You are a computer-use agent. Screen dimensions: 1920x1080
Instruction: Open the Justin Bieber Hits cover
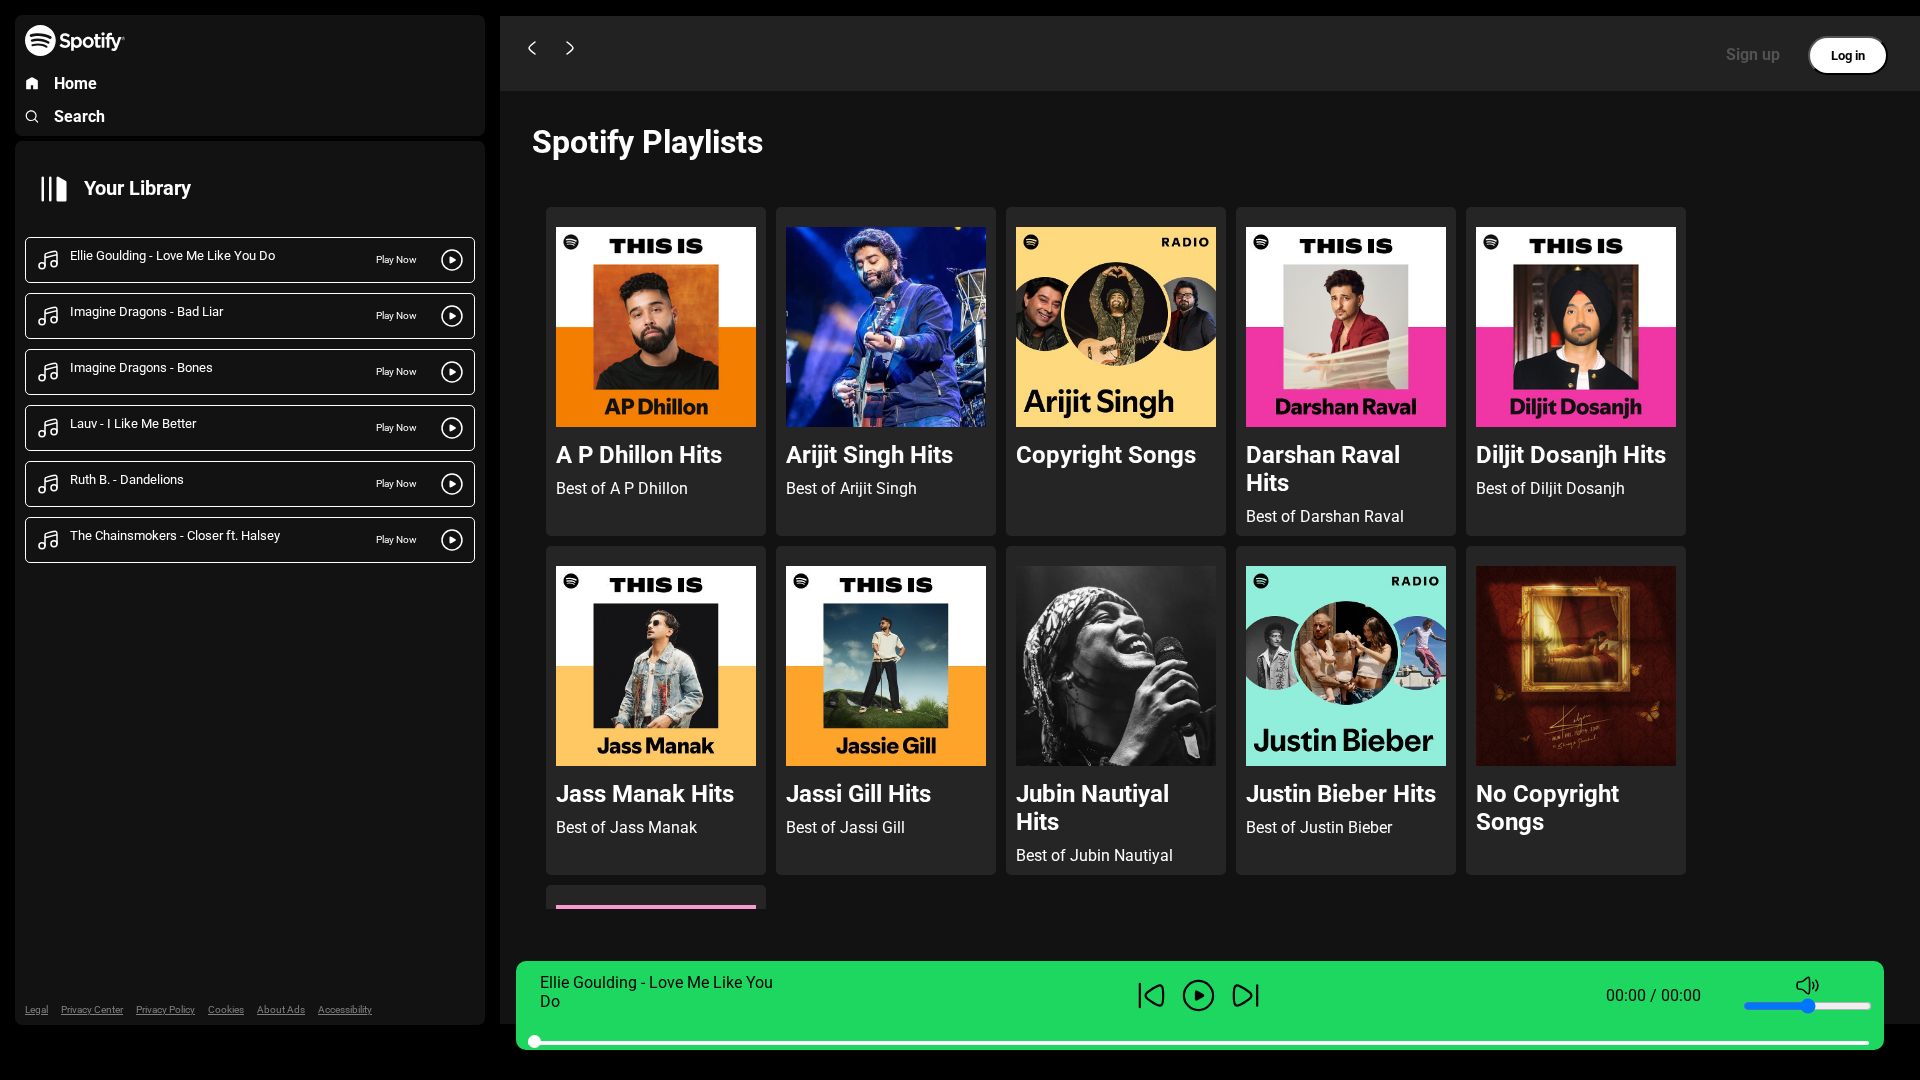click(1346, 666)
